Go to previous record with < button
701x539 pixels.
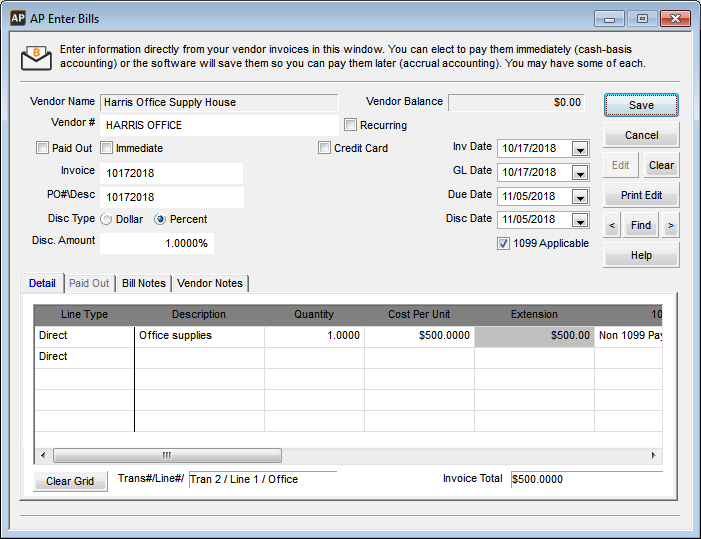[x=612, y=226]
